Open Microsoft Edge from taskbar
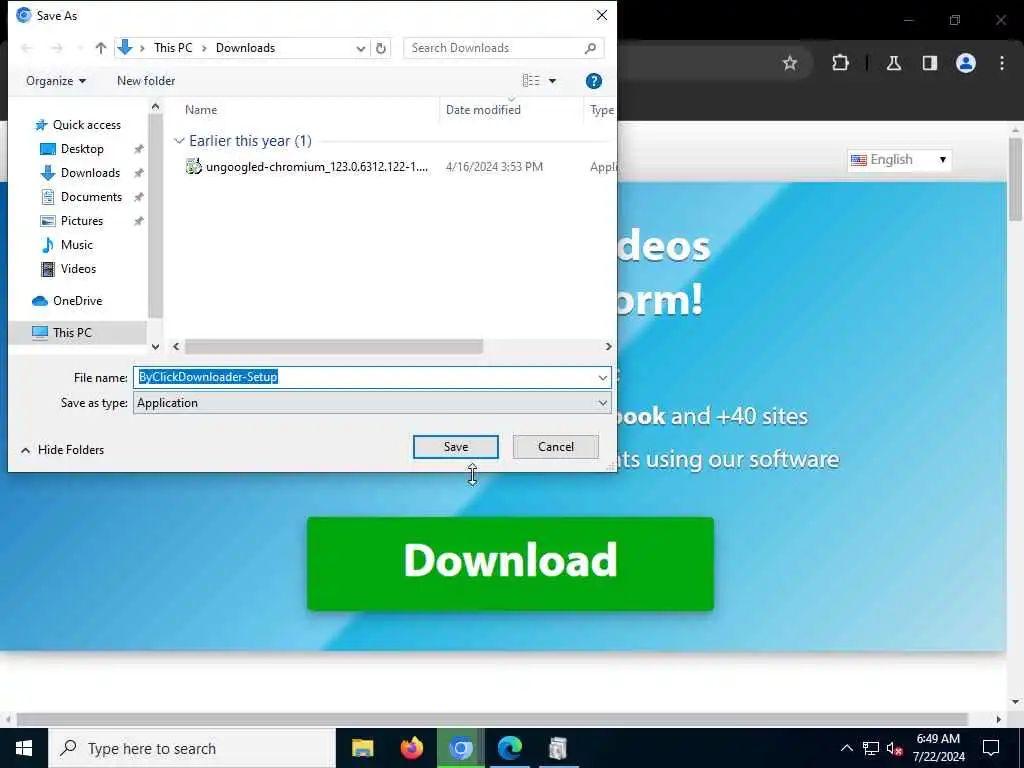This screenshot has width=1024, height=768. pyautogui.click(x=509, y=748)
